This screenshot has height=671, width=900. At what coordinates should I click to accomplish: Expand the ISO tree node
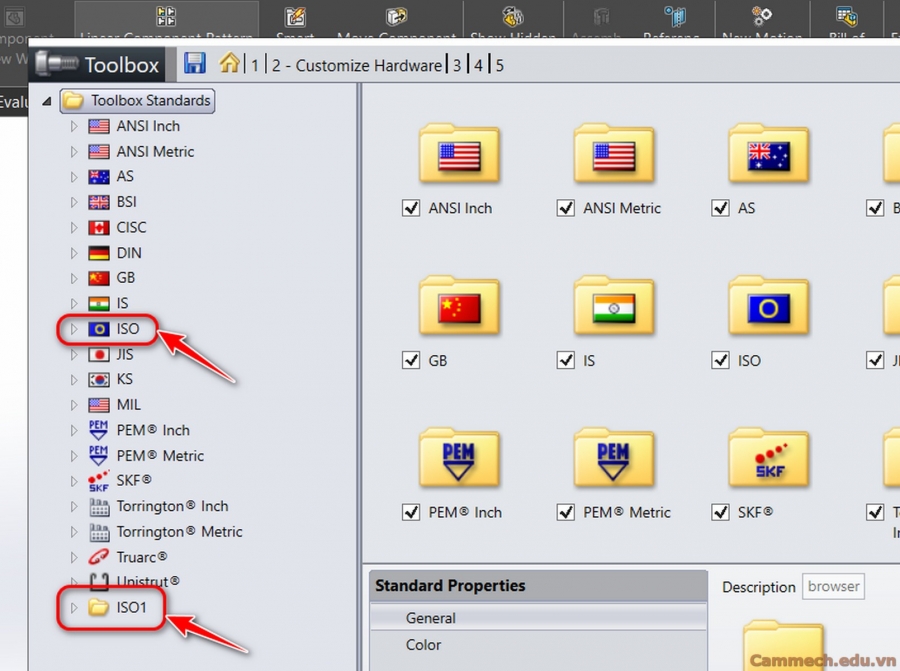(74, 329)
